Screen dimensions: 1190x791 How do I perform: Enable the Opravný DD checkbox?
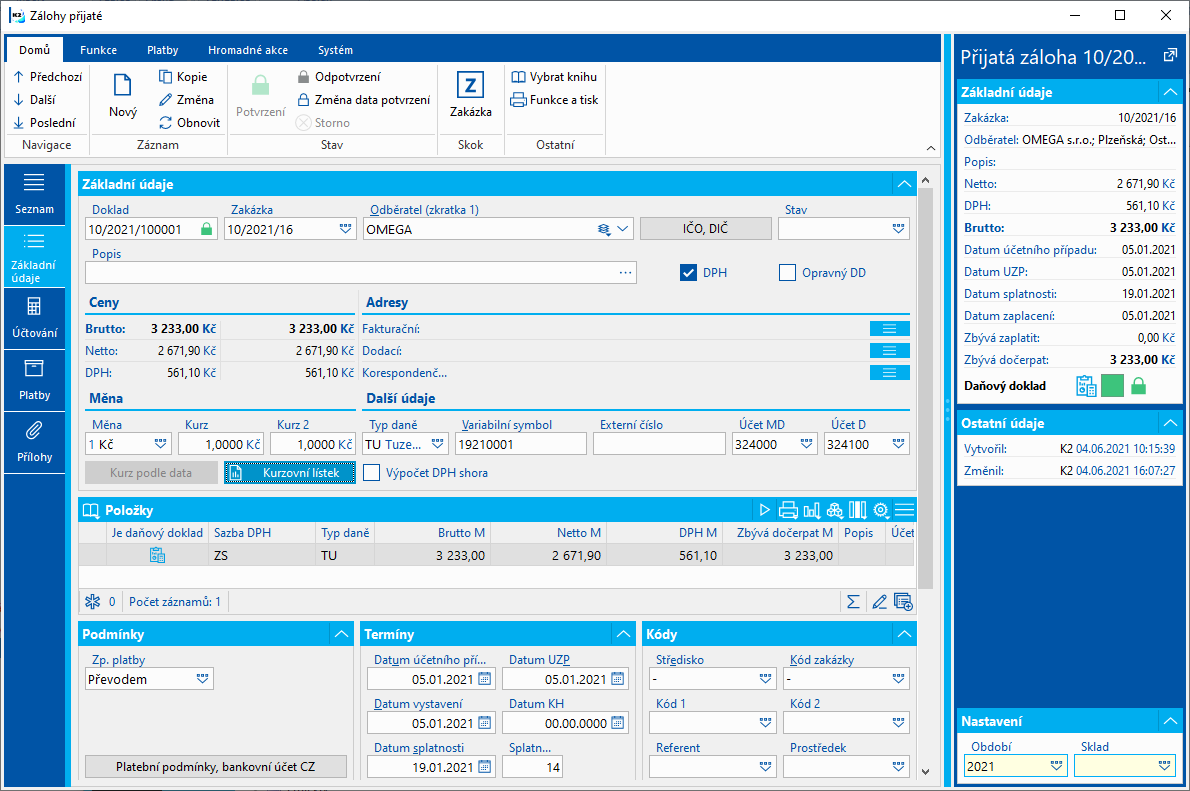pos(787,273)
